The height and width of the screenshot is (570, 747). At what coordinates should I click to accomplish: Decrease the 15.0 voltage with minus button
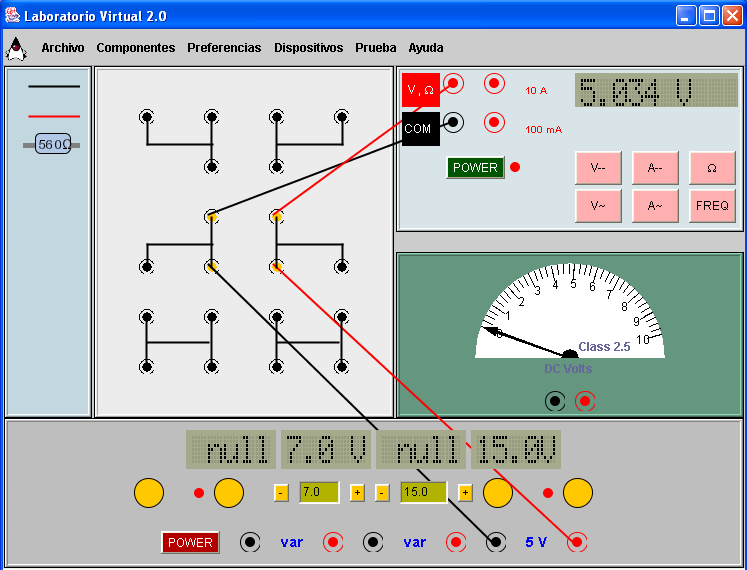coord(382,492)
